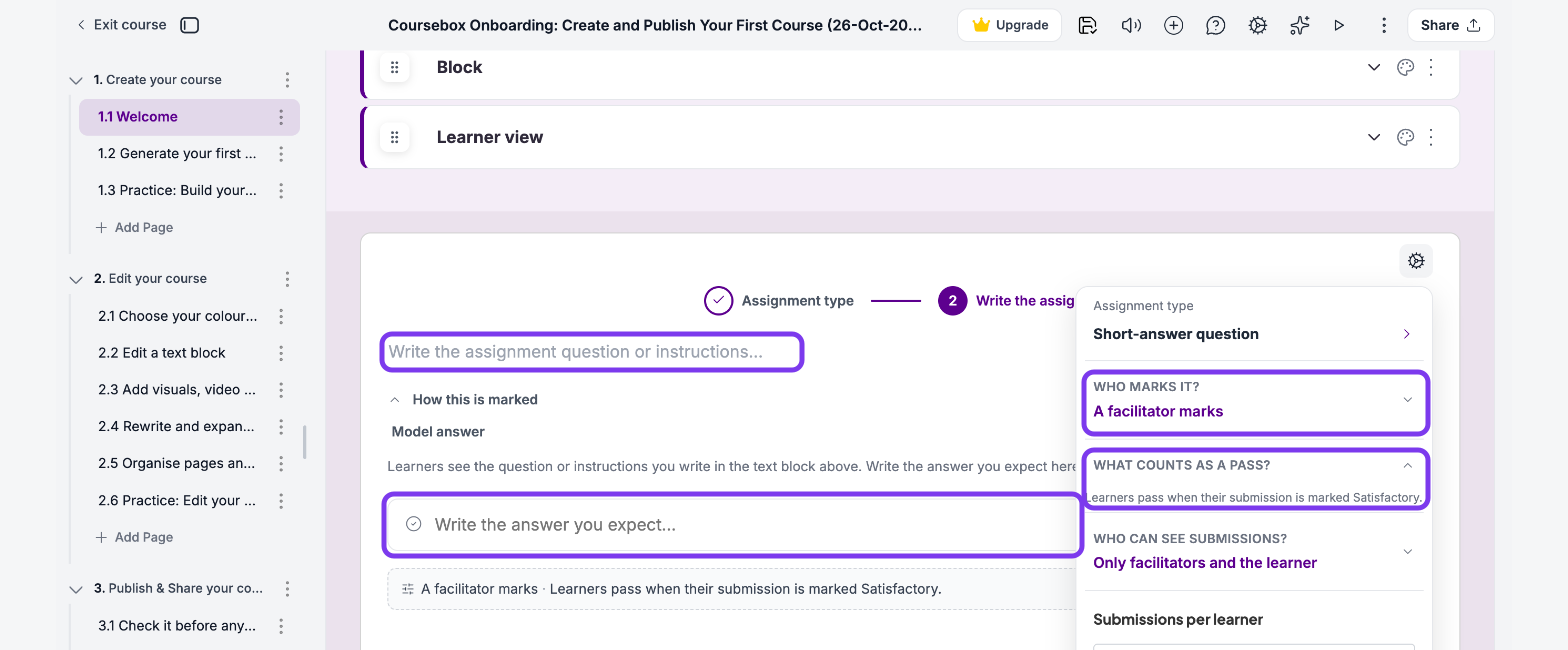Click Add Page under Edit your course
1568x650 pixels.
click(134, 538)
